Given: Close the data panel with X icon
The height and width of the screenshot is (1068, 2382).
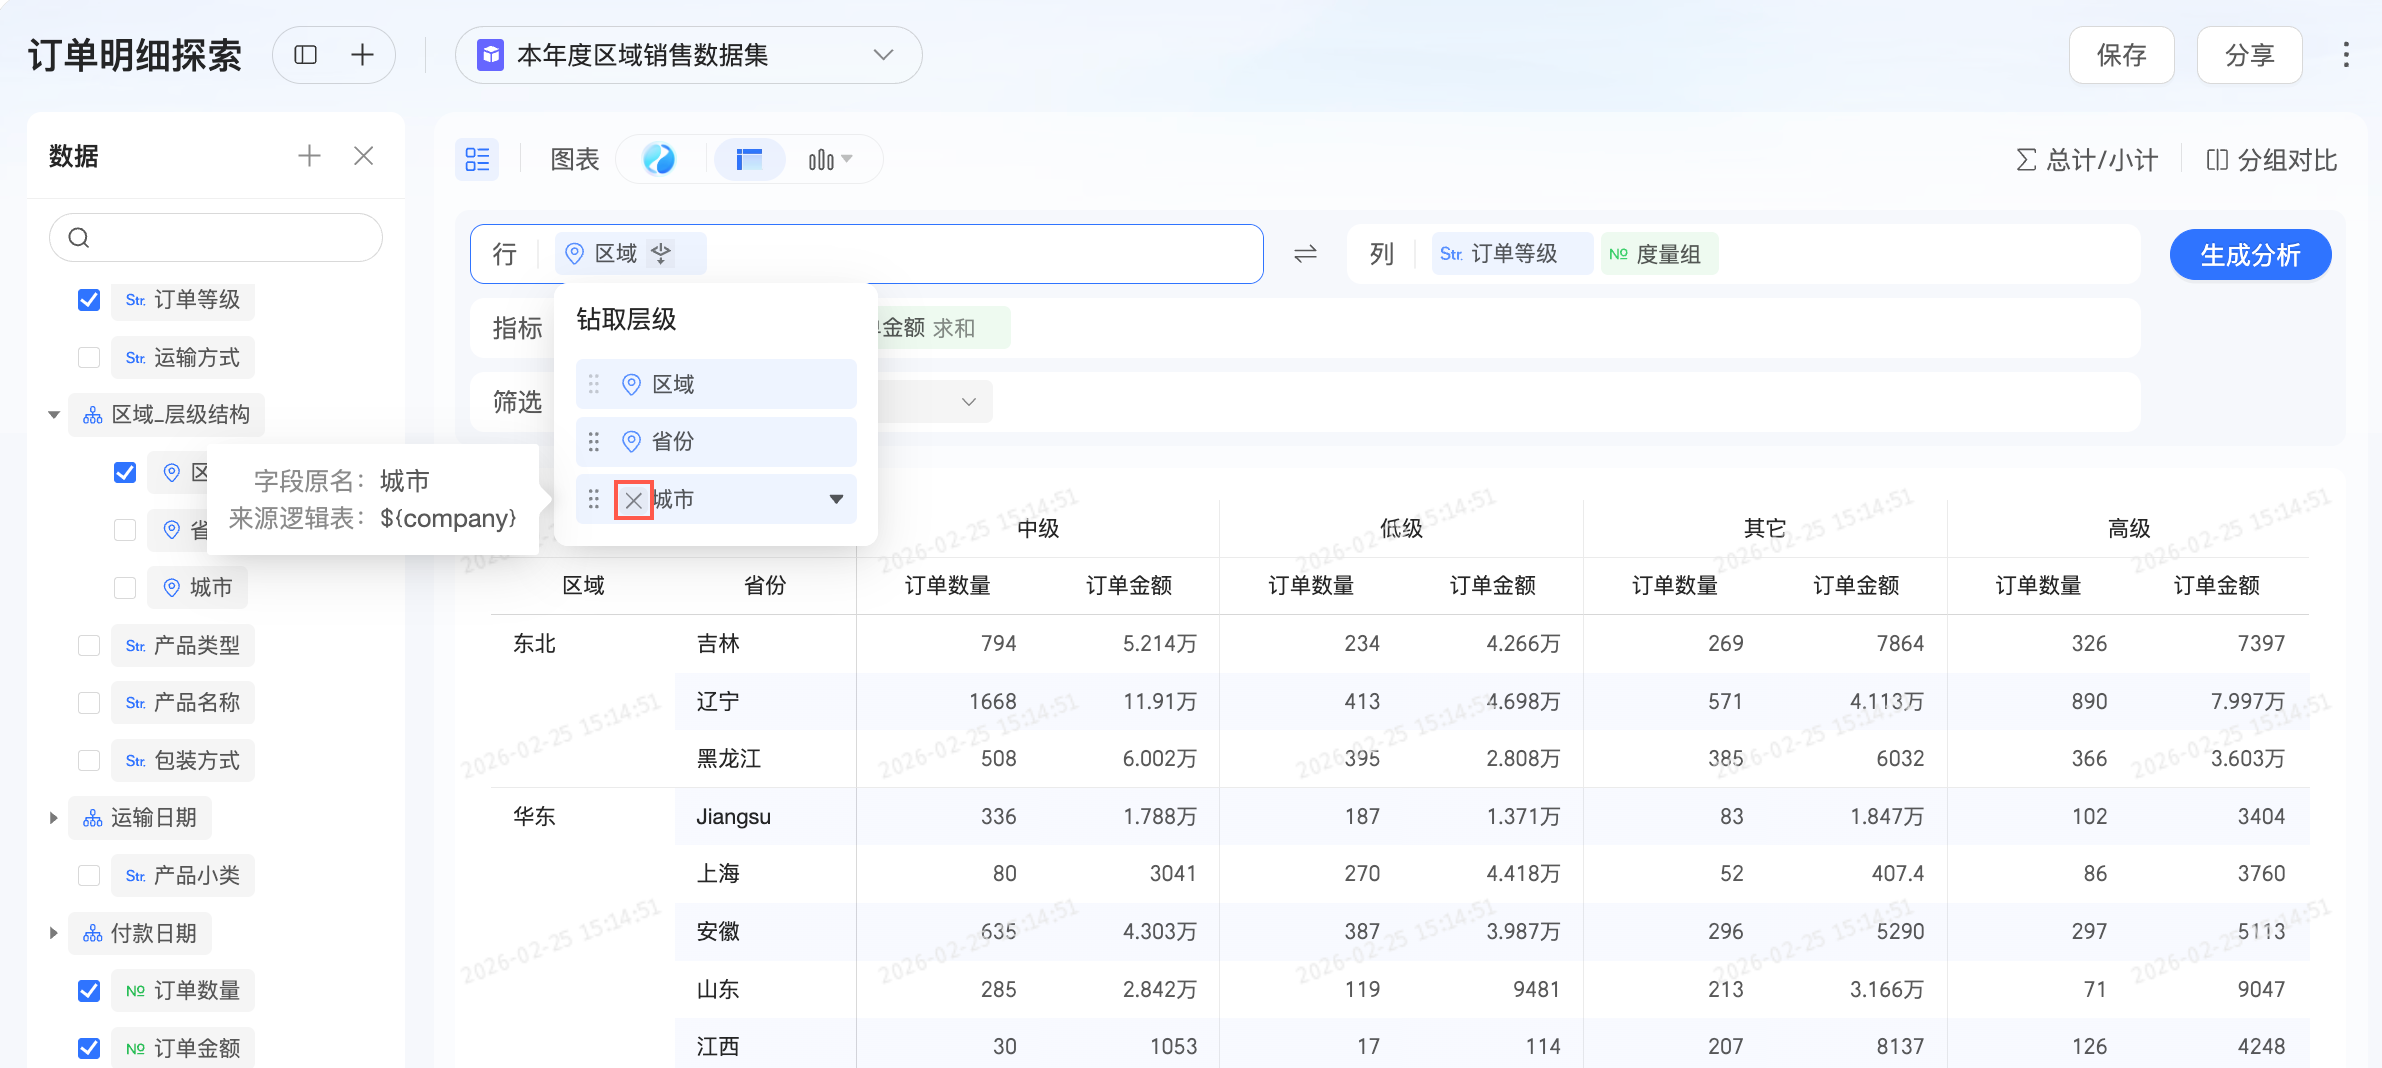Looking at the screenshot, I should click(364, 156).
